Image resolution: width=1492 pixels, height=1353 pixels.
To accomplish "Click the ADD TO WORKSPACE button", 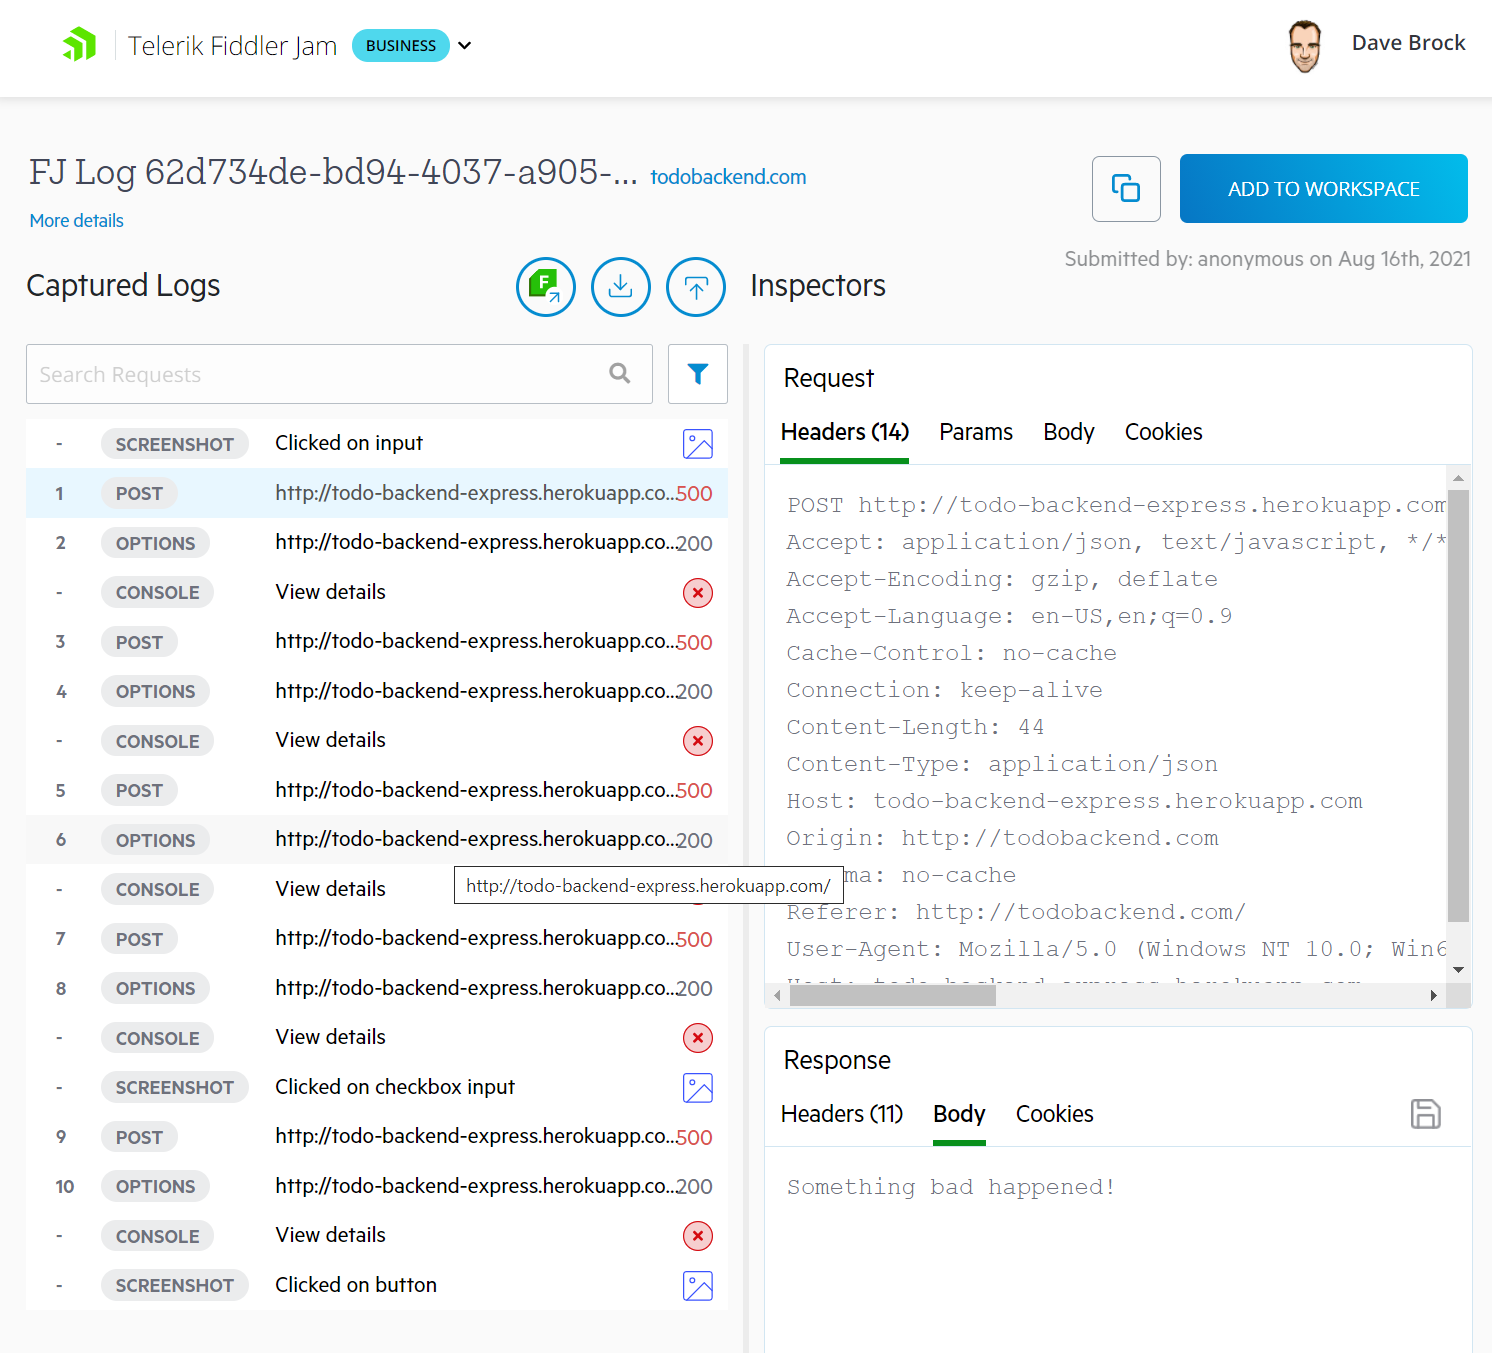I will [1324, 189].
